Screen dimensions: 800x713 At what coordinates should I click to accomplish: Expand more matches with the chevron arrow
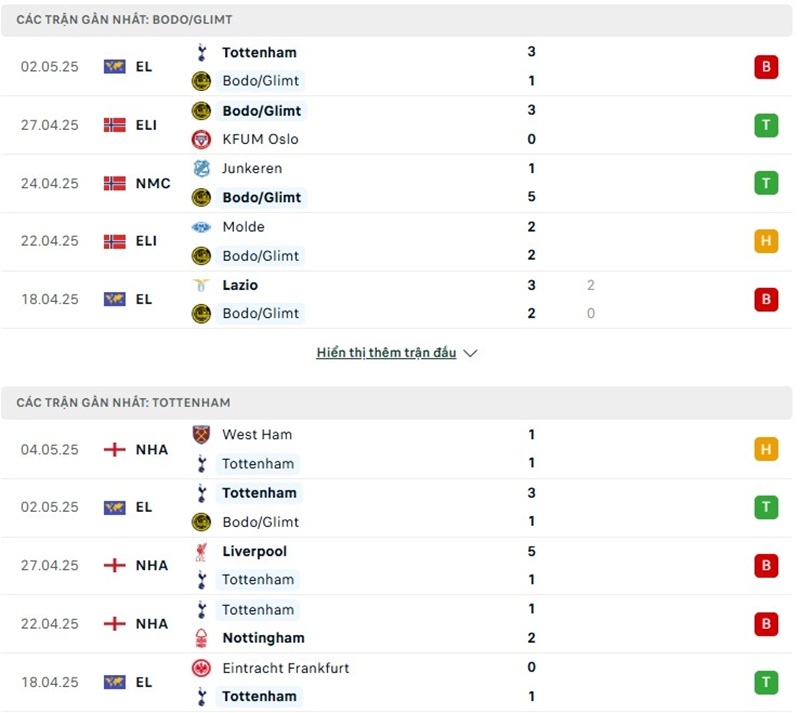click(471, 353)
